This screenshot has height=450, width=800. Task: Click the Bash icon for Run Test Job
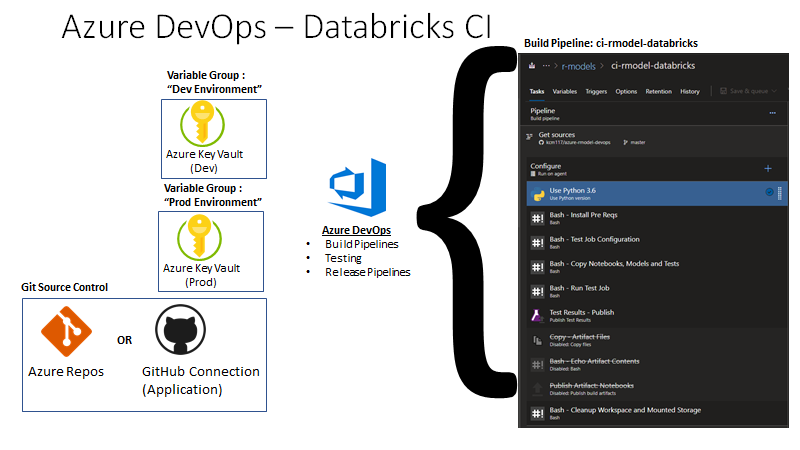click(538, 292)
